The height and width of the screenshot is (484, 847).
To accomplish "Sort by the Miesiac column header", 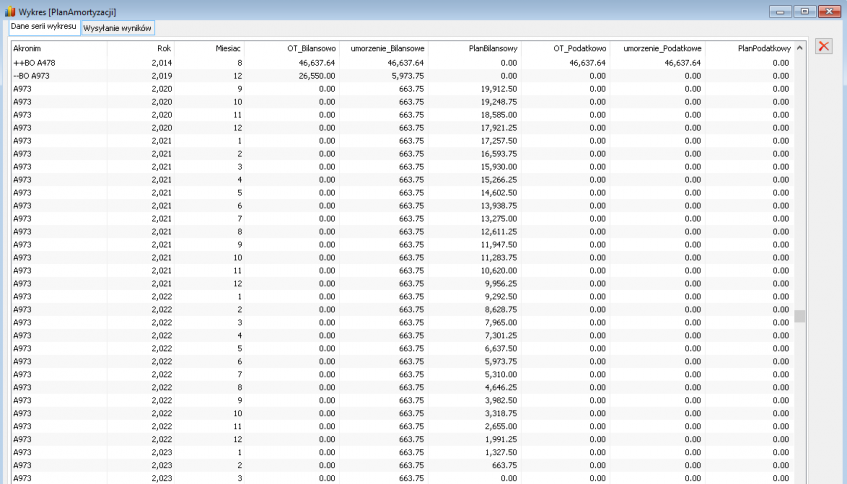I will (x=209, y=49).
